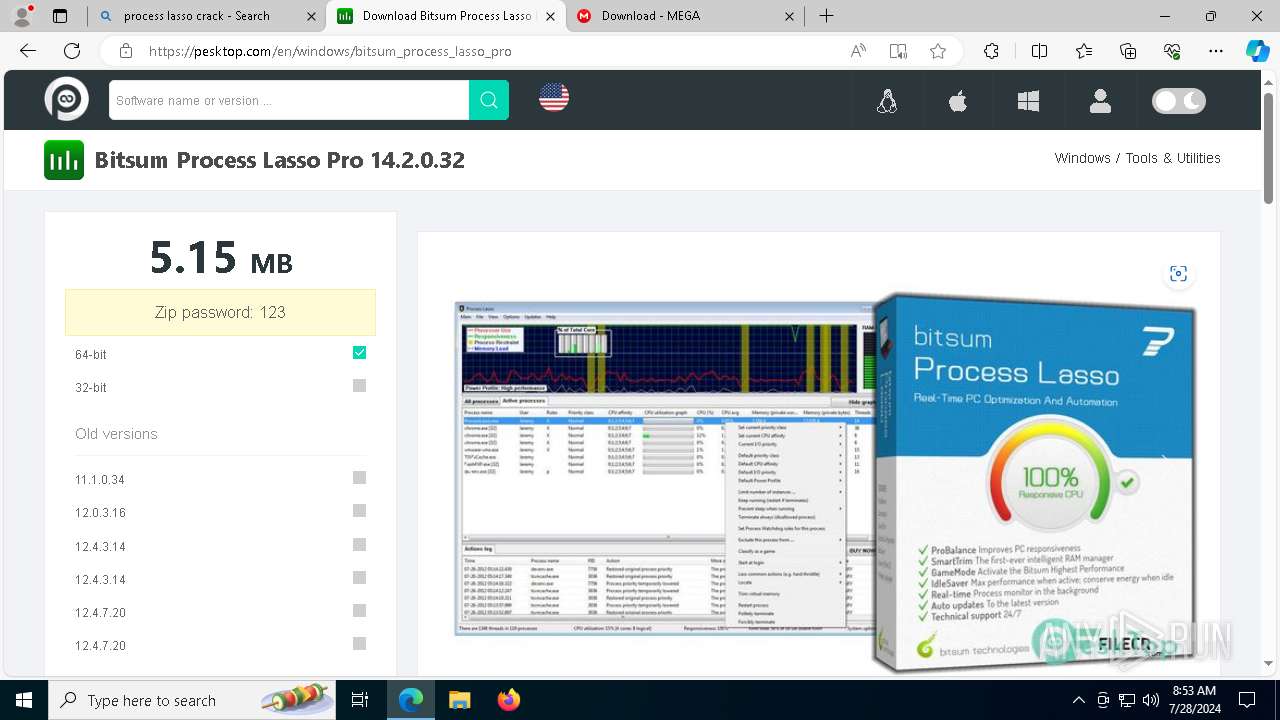The width and height of the screenshot is (1280, 720).
Task: Click the green search magnifier button
Action: [x=489, y=100]
